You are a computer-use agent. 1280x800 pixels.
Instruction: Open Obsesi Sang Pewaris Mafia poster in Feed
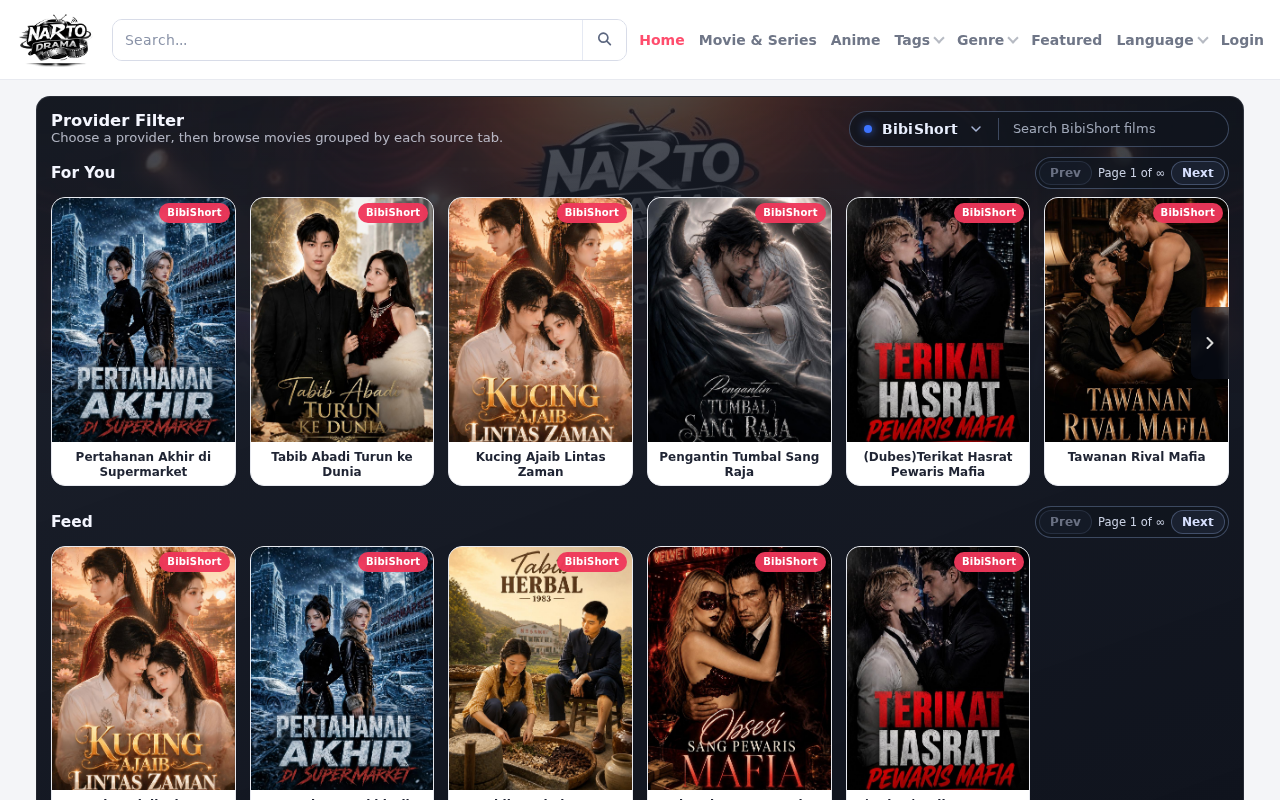coord(739,669)
